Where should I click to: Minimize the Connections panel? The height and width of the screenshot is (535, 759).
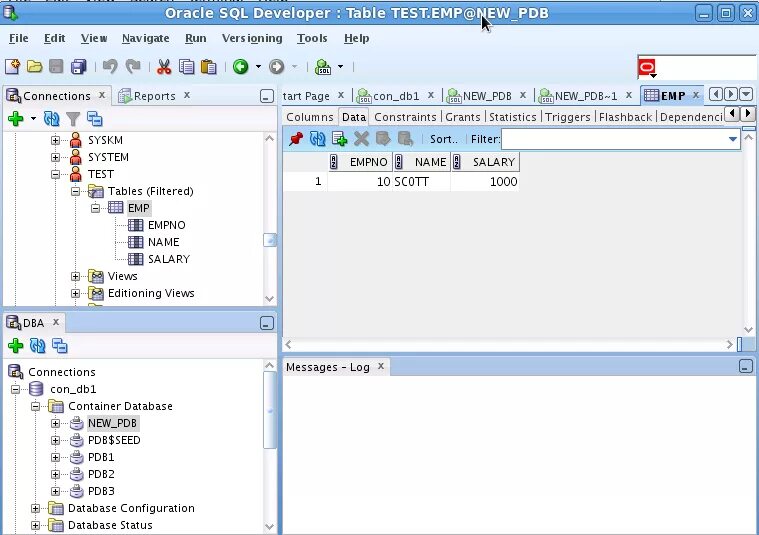[267, 96]
